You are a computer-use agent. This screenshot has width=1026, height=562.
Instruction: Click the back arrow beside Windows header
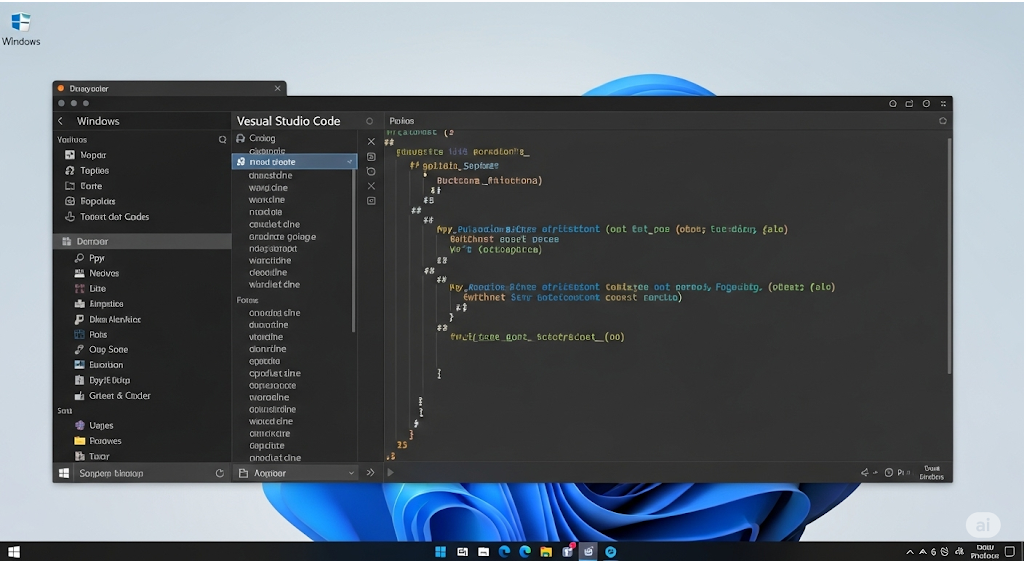click(x=60, y=121)
